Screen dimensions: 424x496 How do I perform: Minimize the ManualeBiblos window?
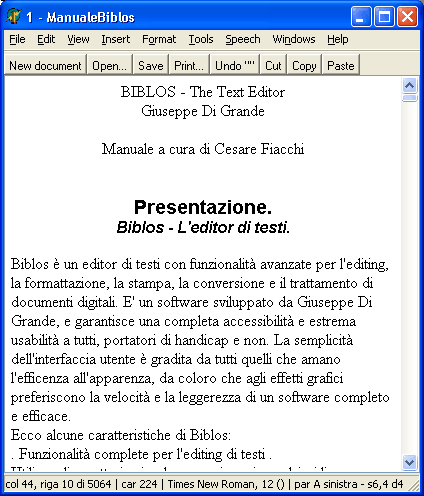361,16
